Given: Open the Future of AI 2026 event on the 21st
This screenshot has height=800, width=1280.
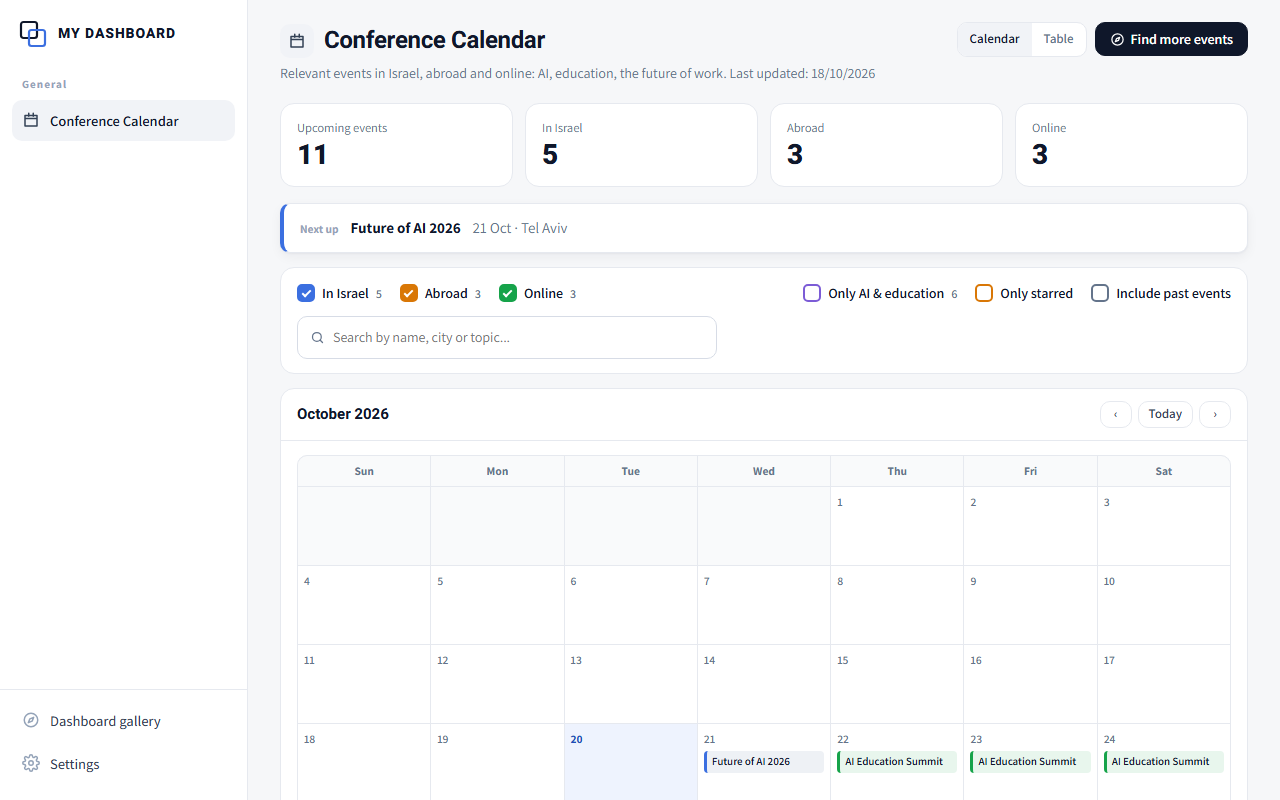Looking at the screenshot, I should pyautogui.click(x=764, y=762).
